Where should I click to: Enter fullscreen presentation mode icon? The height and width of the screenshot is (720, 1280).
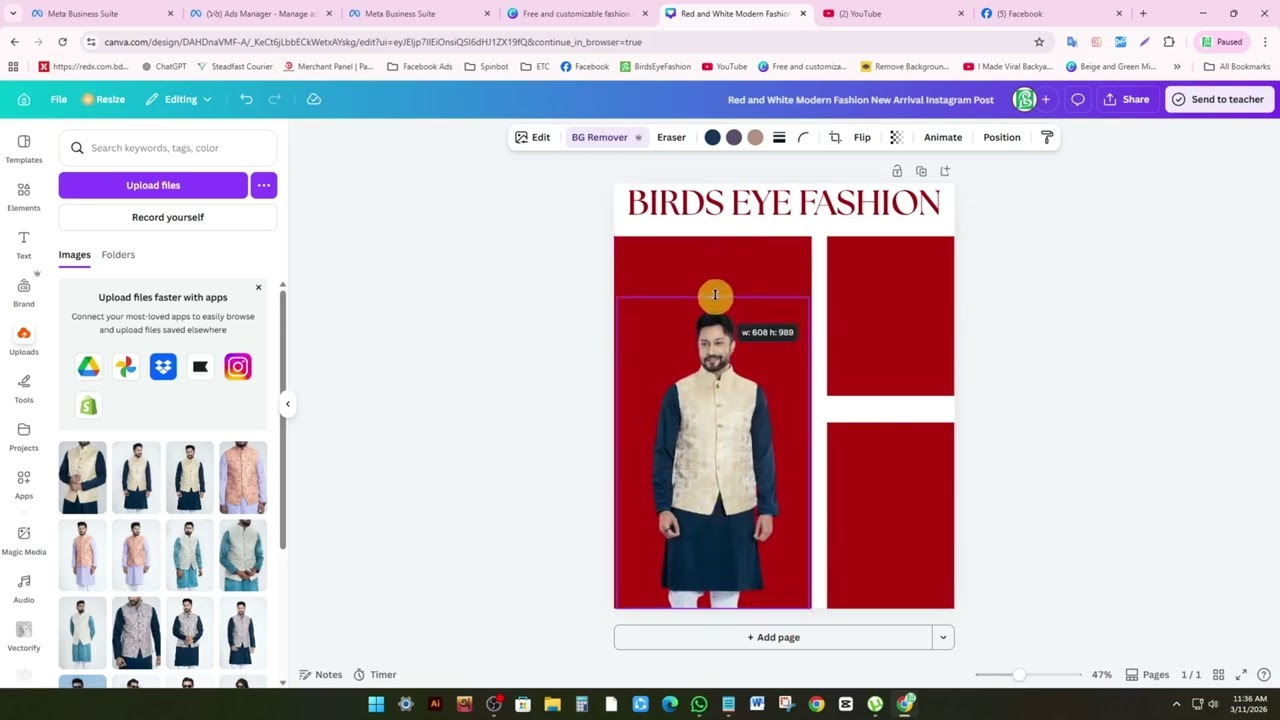click(1241, 675)
